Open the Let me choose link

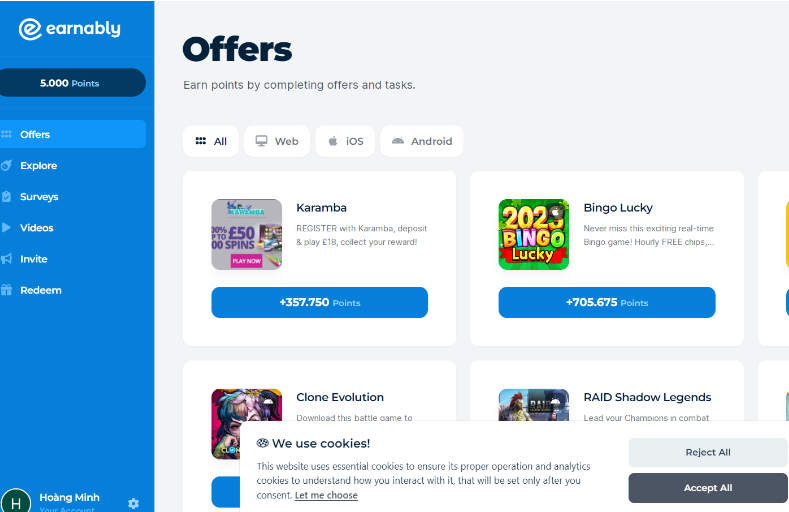(326, 495)
